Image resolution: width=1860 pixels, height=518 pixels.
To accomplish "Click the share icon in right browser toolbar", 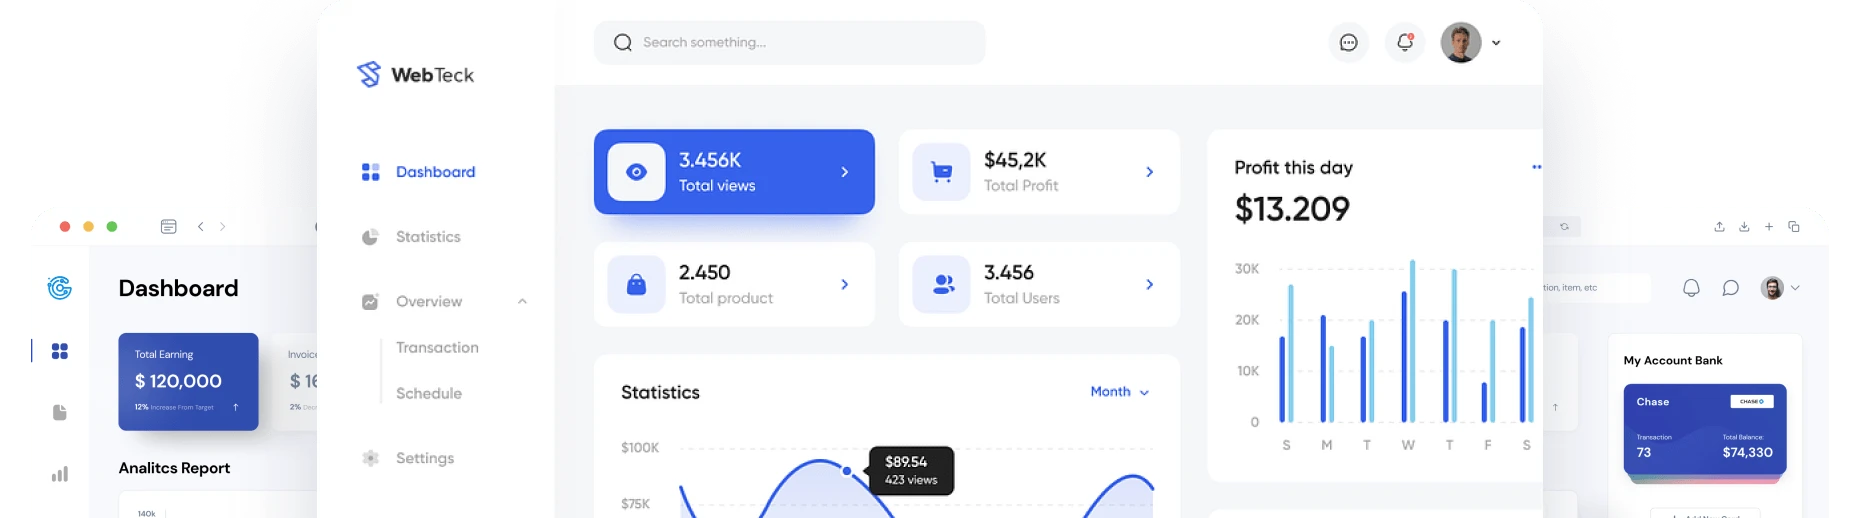I will click(1719, 227).
